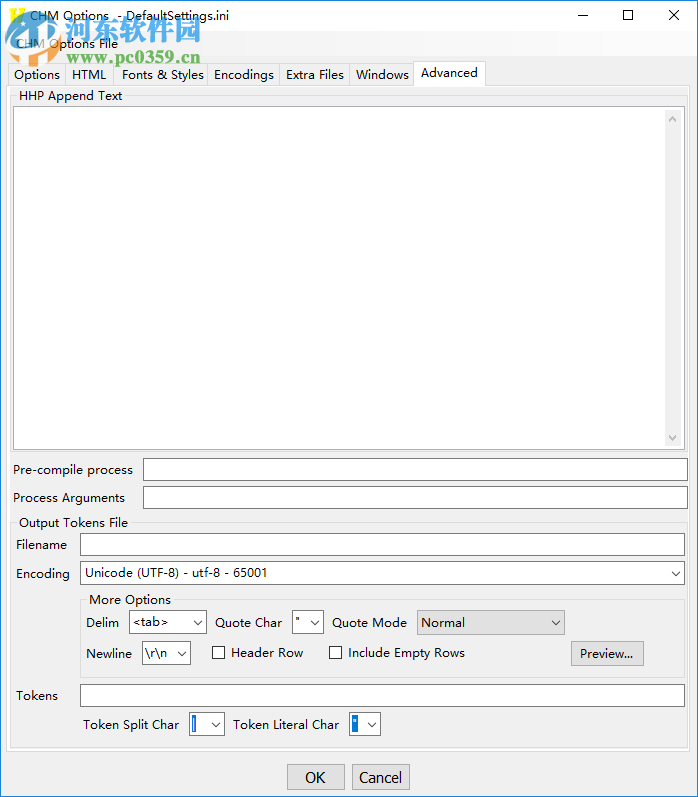
Task: Click the Cancel button
Action: 381,777
